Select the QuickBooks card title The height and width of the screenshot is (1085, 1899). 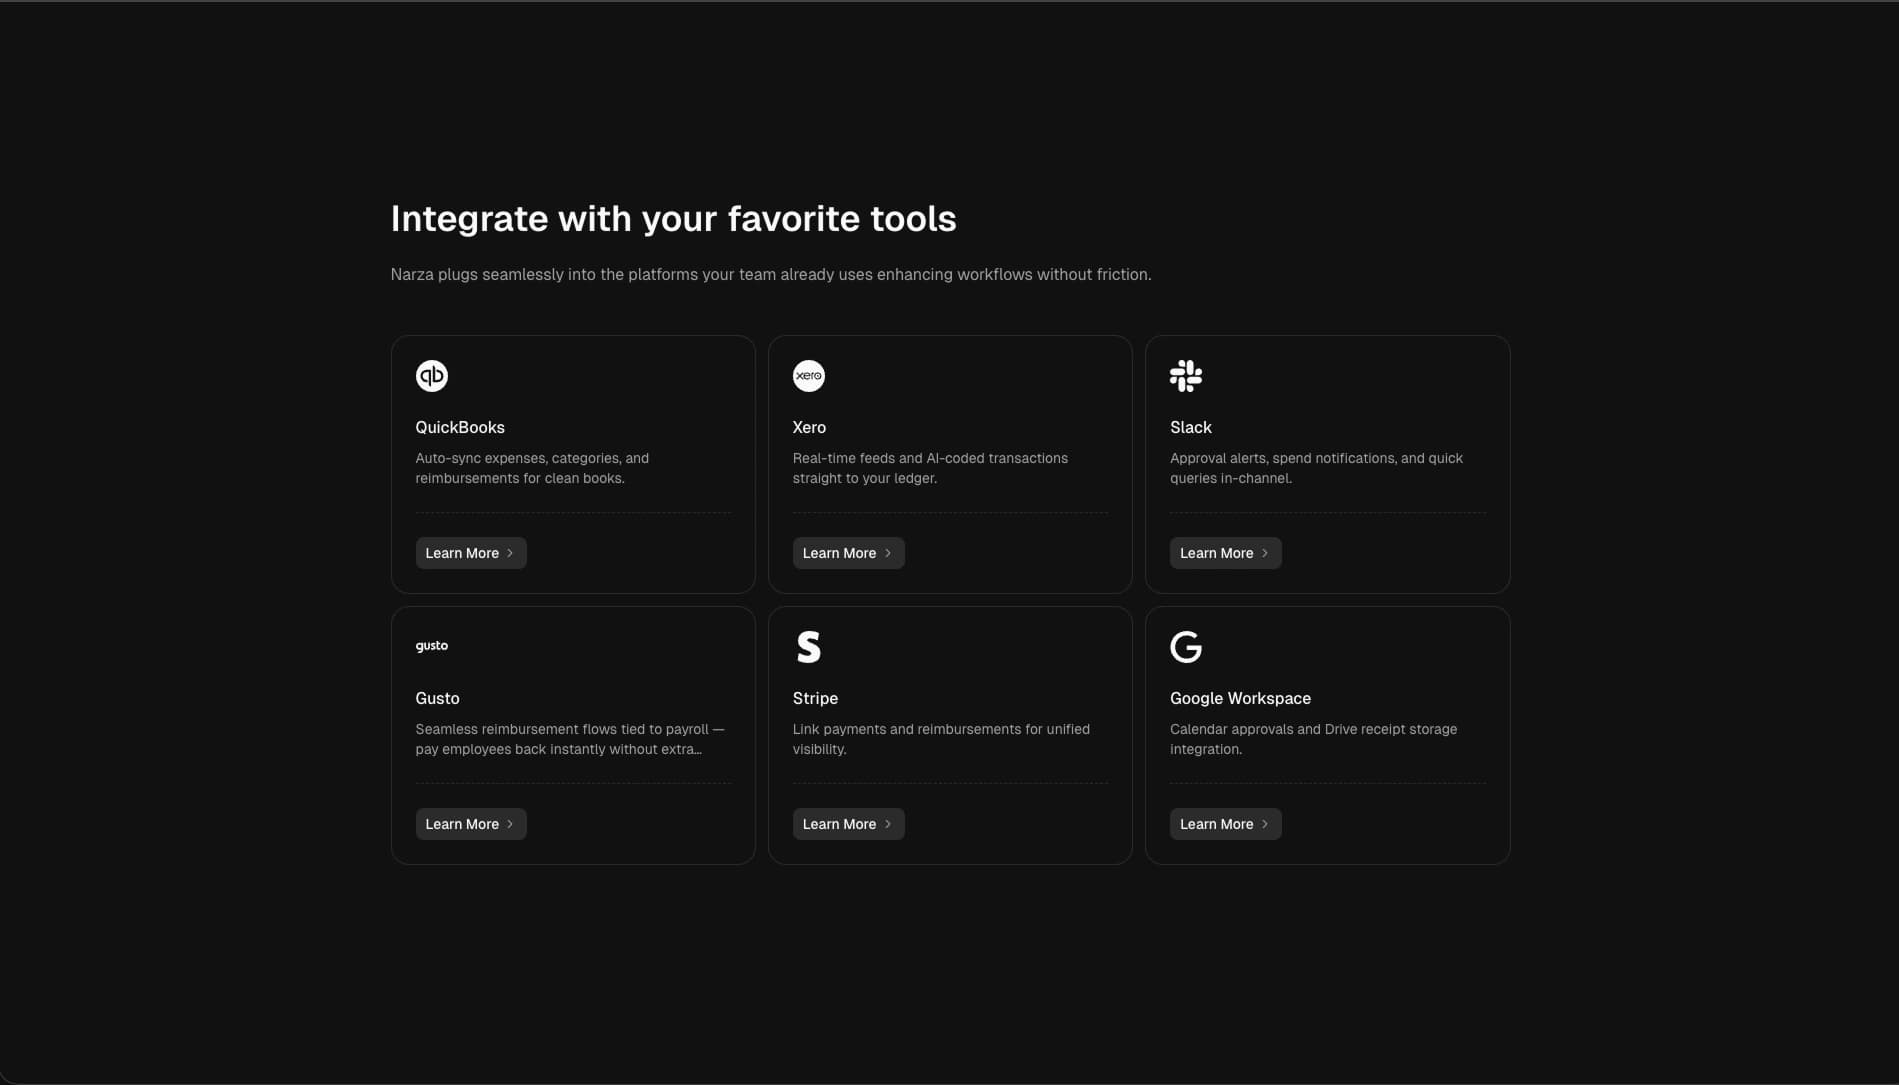tap(460, 427)
